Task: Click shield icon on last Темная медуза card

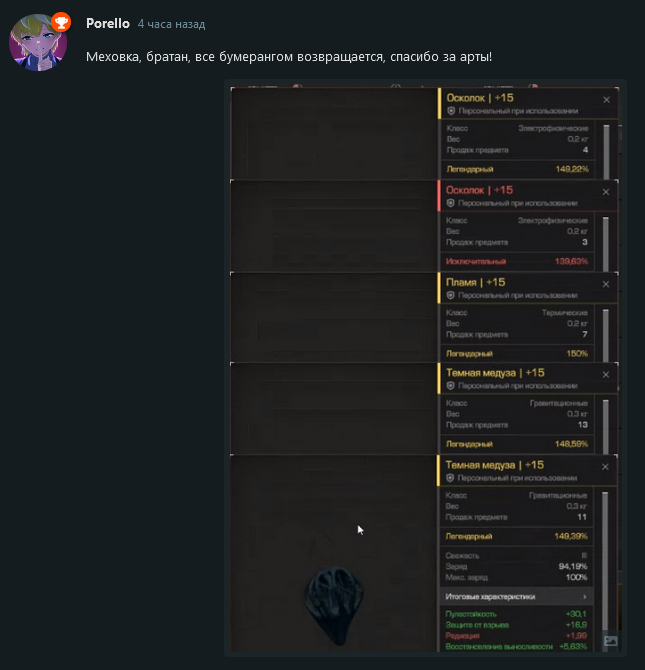Action: point(450,478)
